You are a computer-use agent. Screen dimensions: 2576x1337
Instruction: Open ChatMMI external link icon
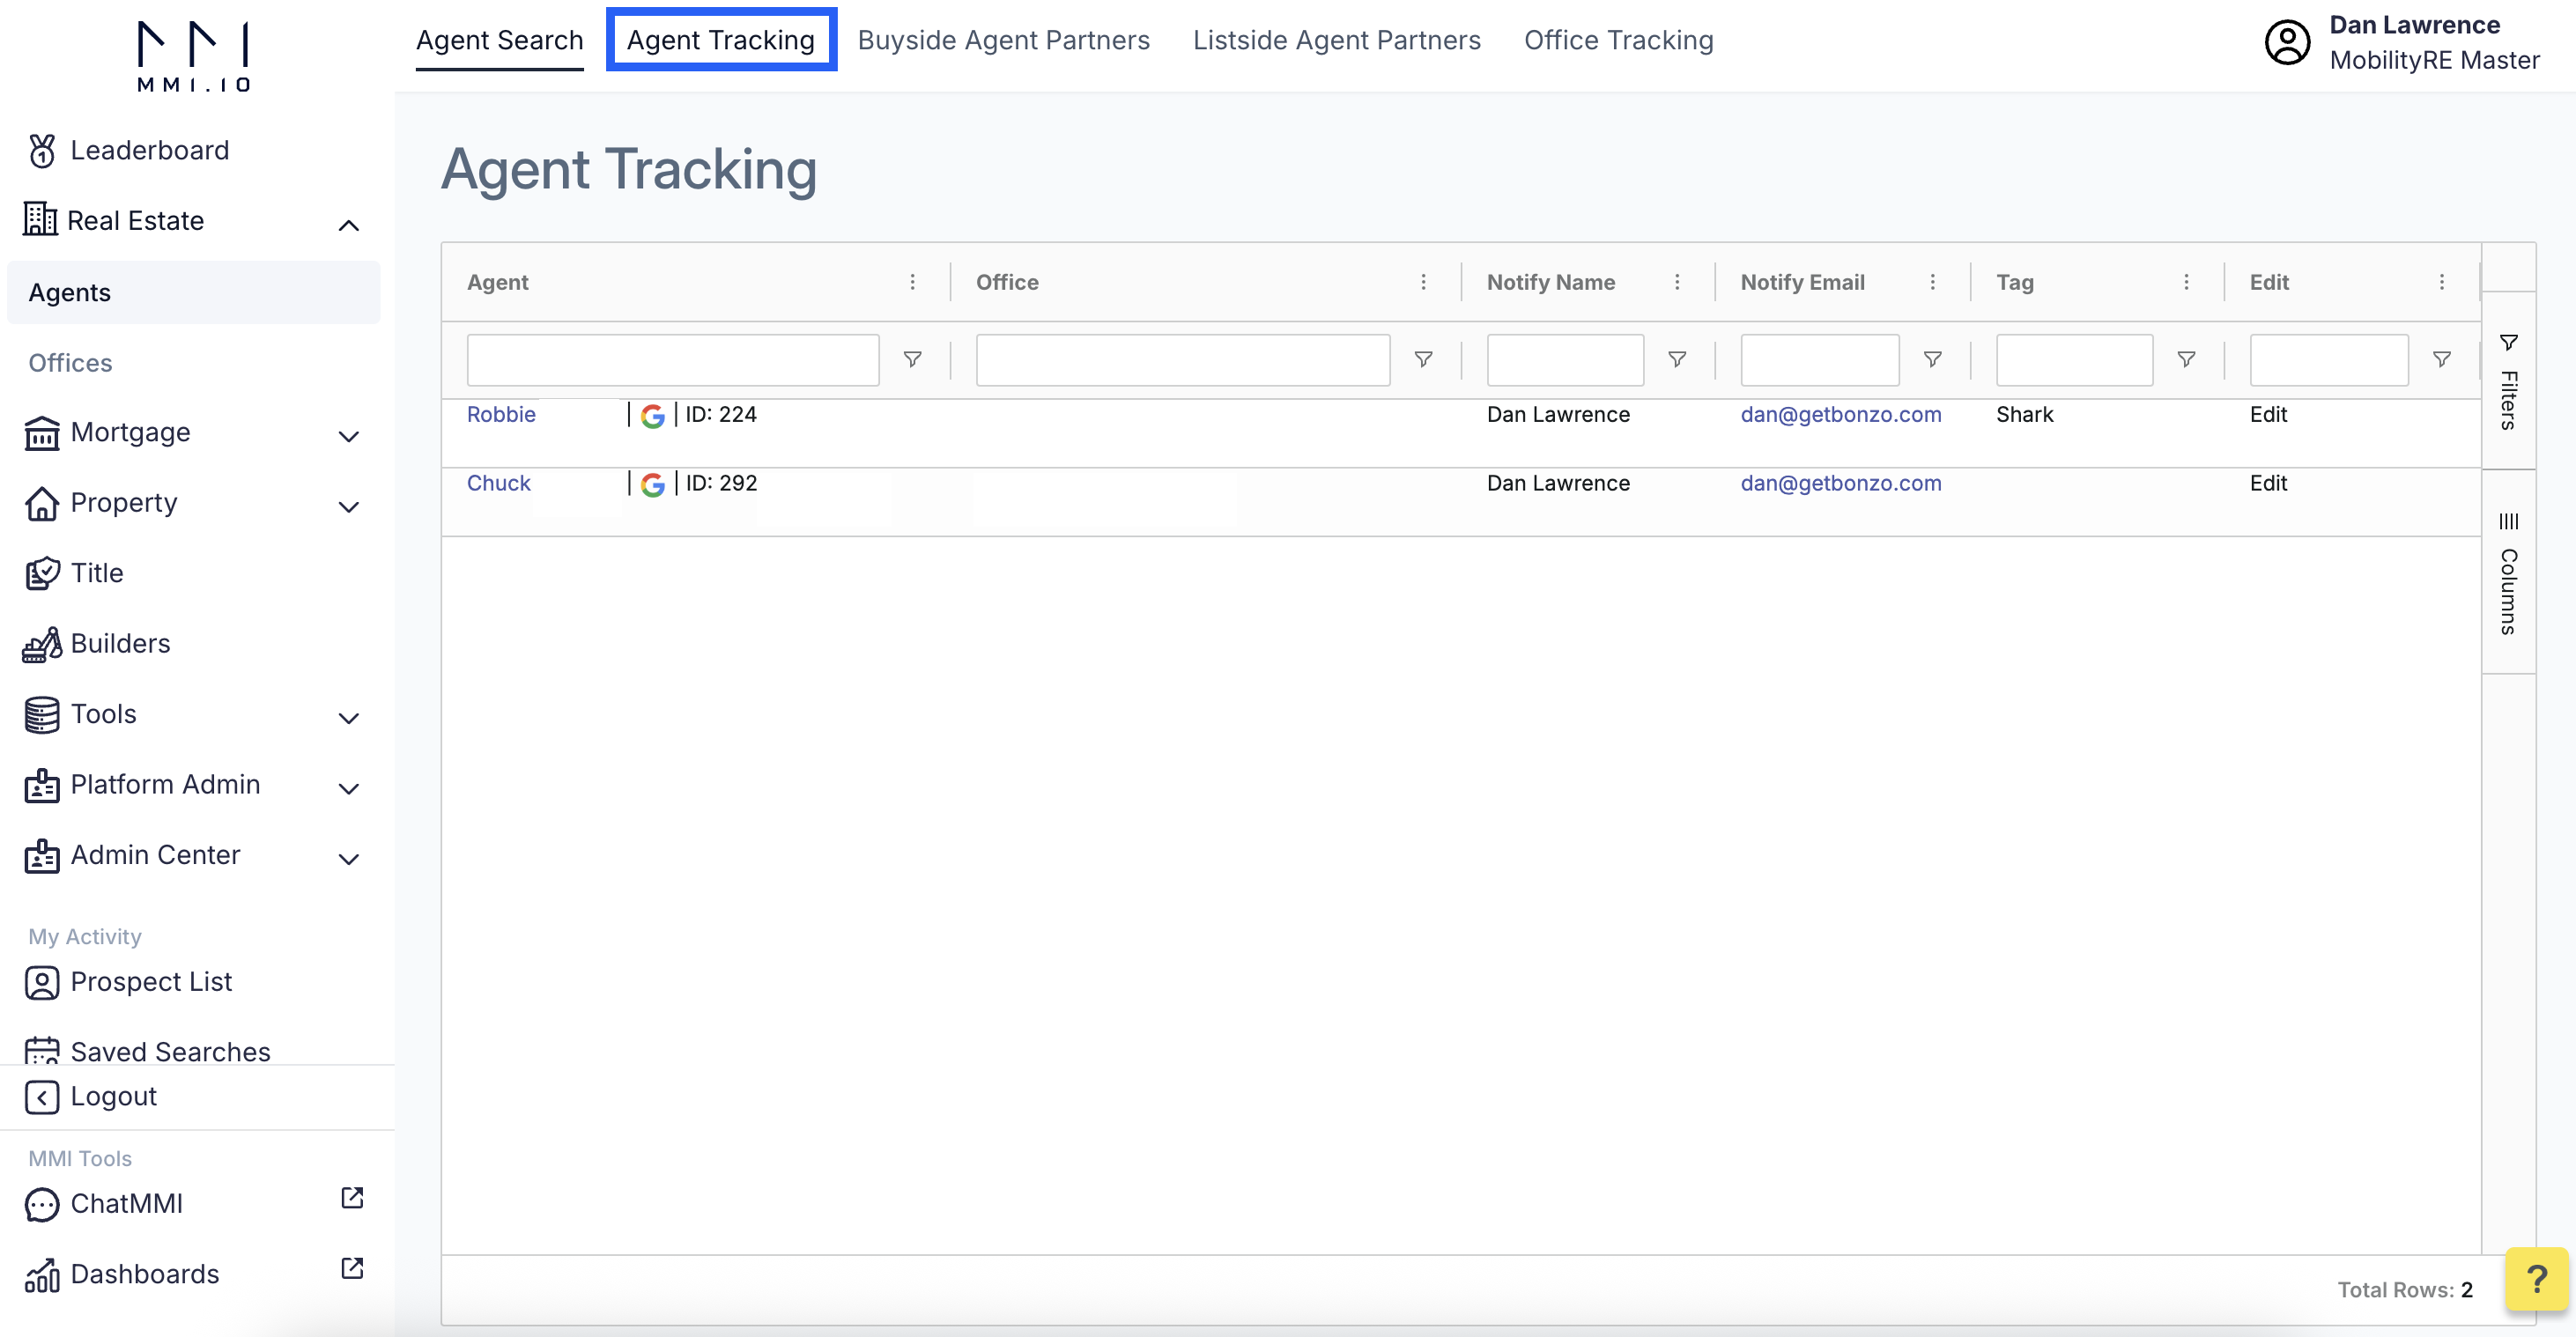pyautogui.click(x=352, y=1198)
